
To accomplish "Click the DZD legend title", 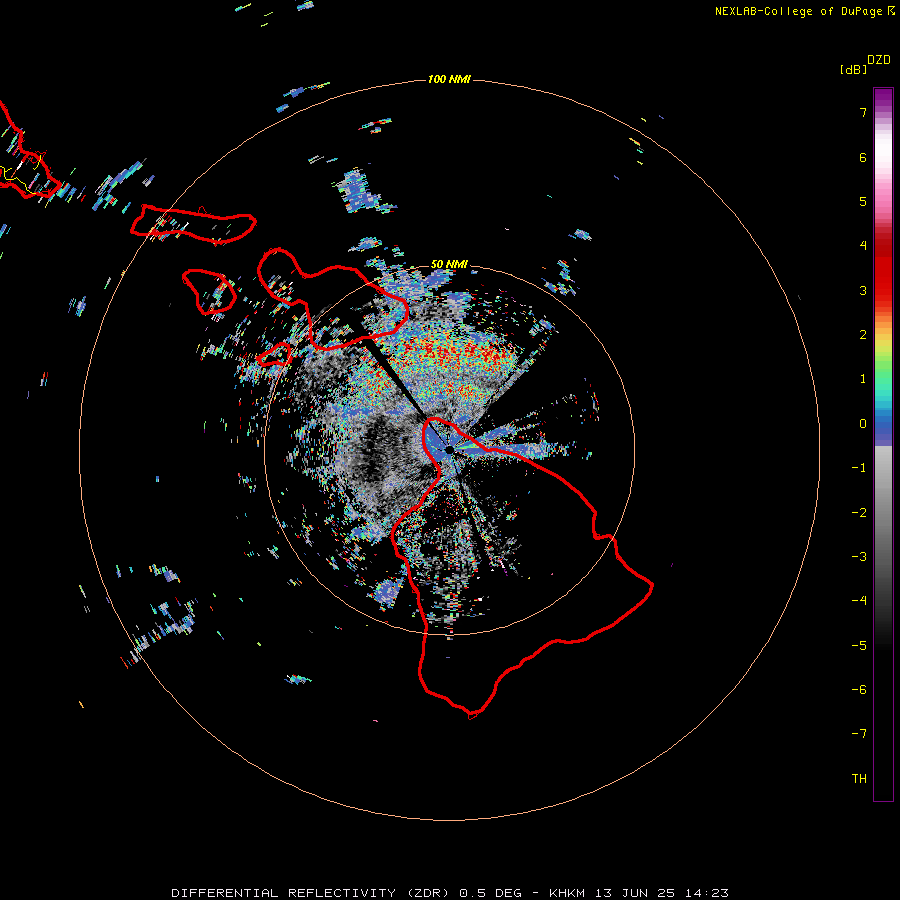I will point(879,60).
